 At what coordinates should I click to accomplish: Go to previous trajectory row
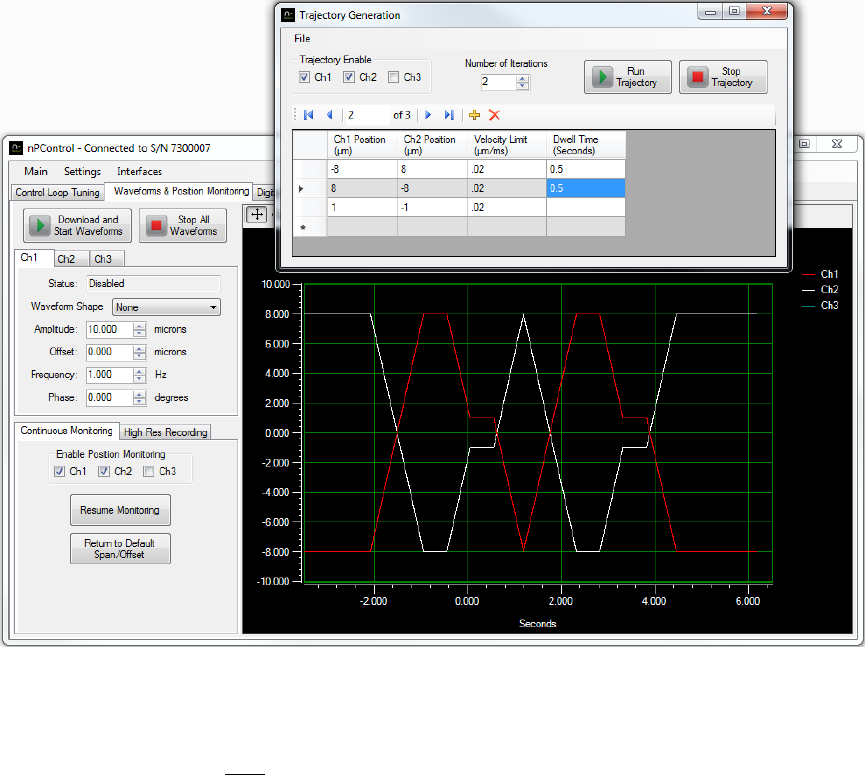pos(329,115)
